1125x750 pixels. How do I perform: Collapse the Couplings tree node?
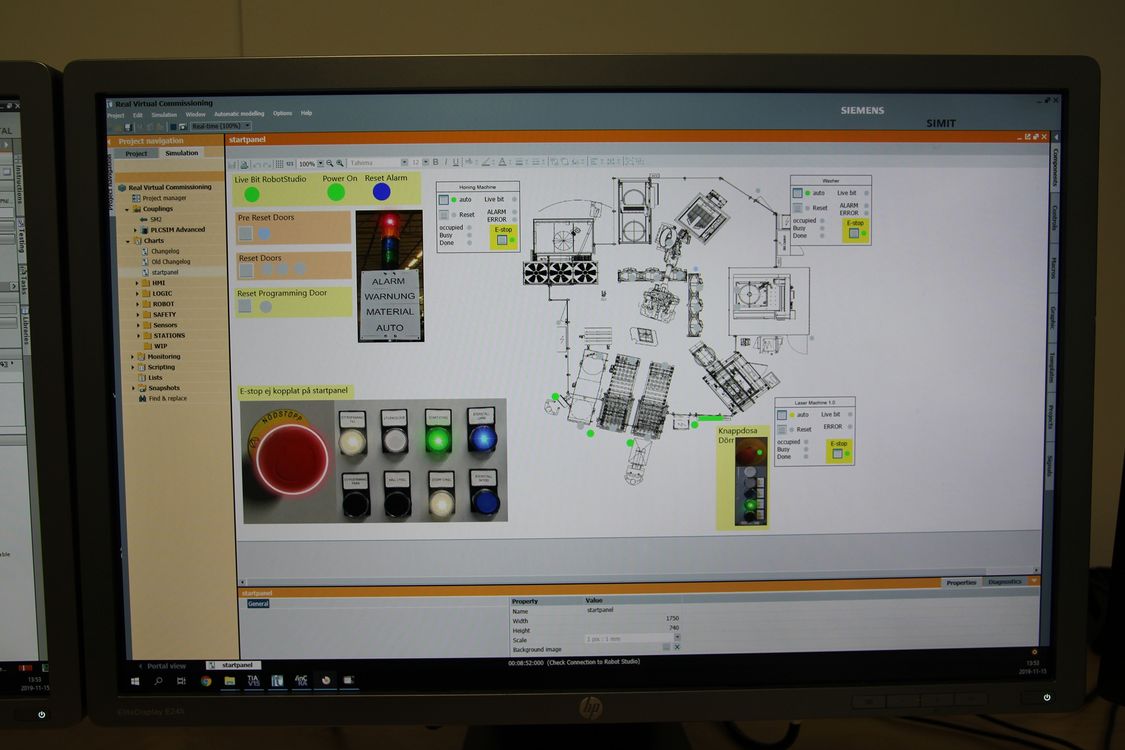(x=128, y=209)
